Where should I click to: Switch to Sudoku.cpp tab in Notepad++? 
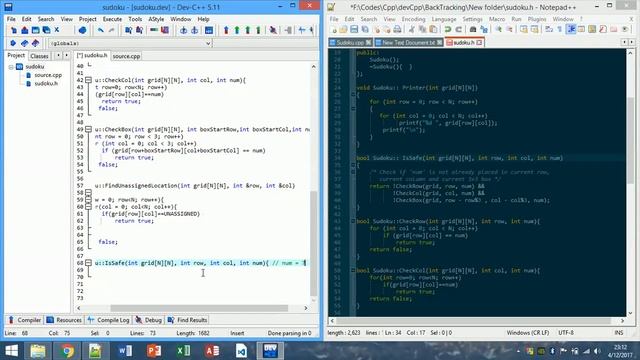coord(350,42)
